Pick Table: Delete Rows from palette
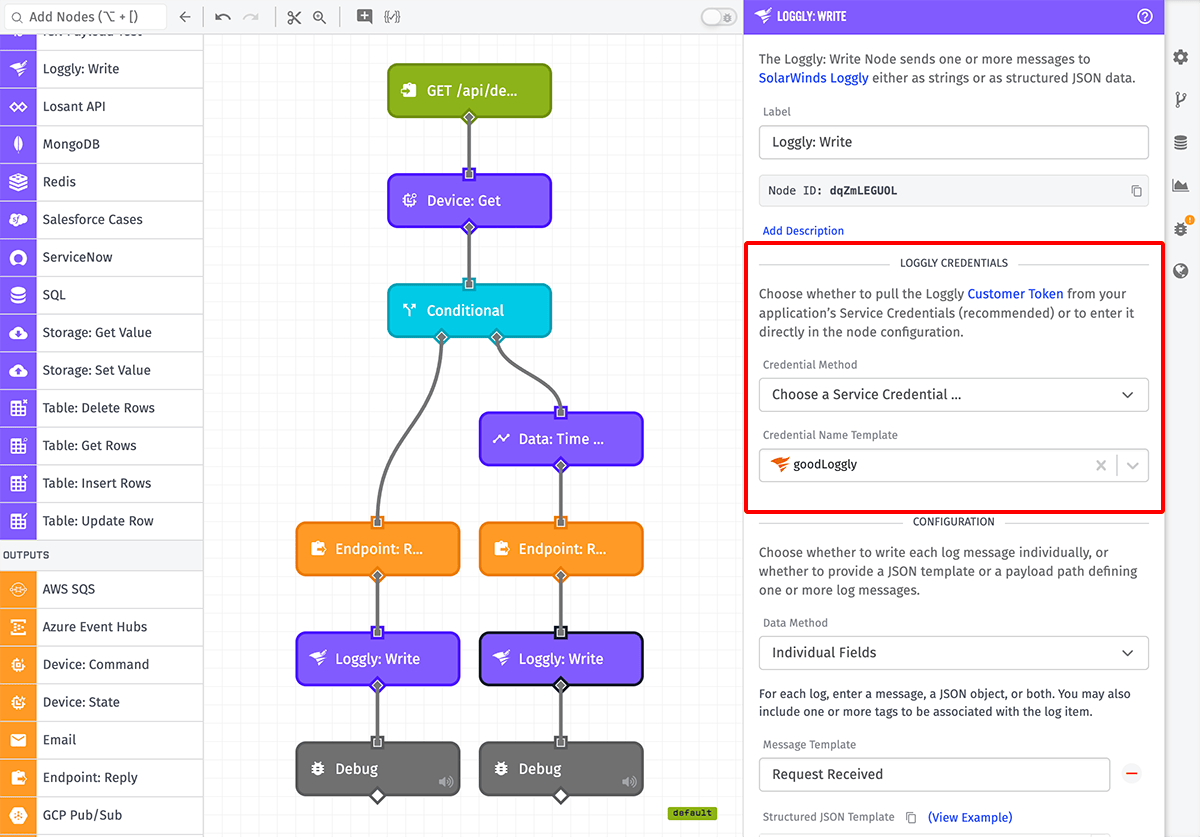The height and width of the screenshot is (837, 1200). [101, 408]
